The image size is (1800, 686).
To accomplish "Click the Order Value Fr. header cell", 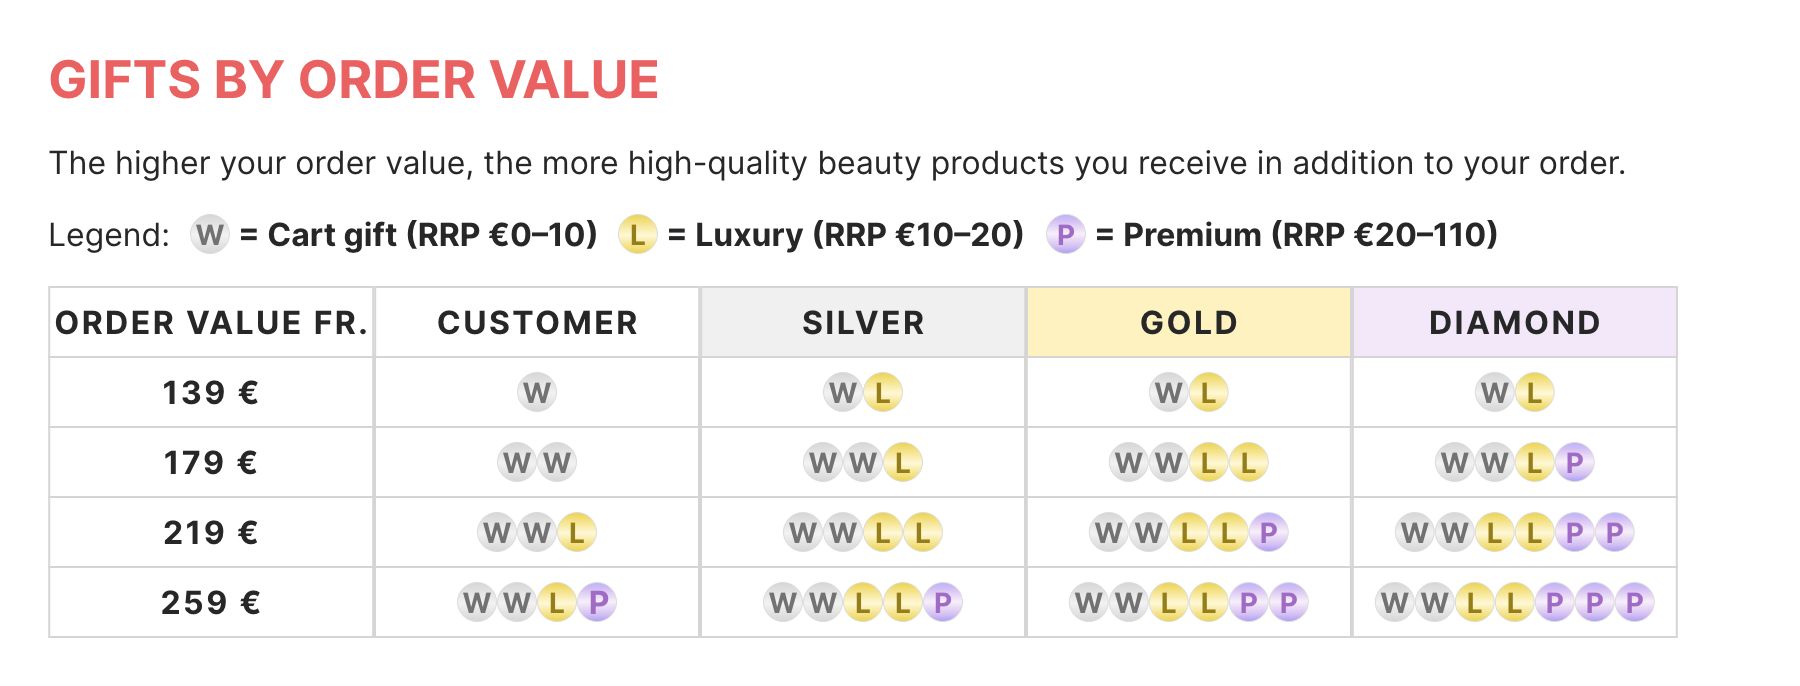I will point(211,322).
